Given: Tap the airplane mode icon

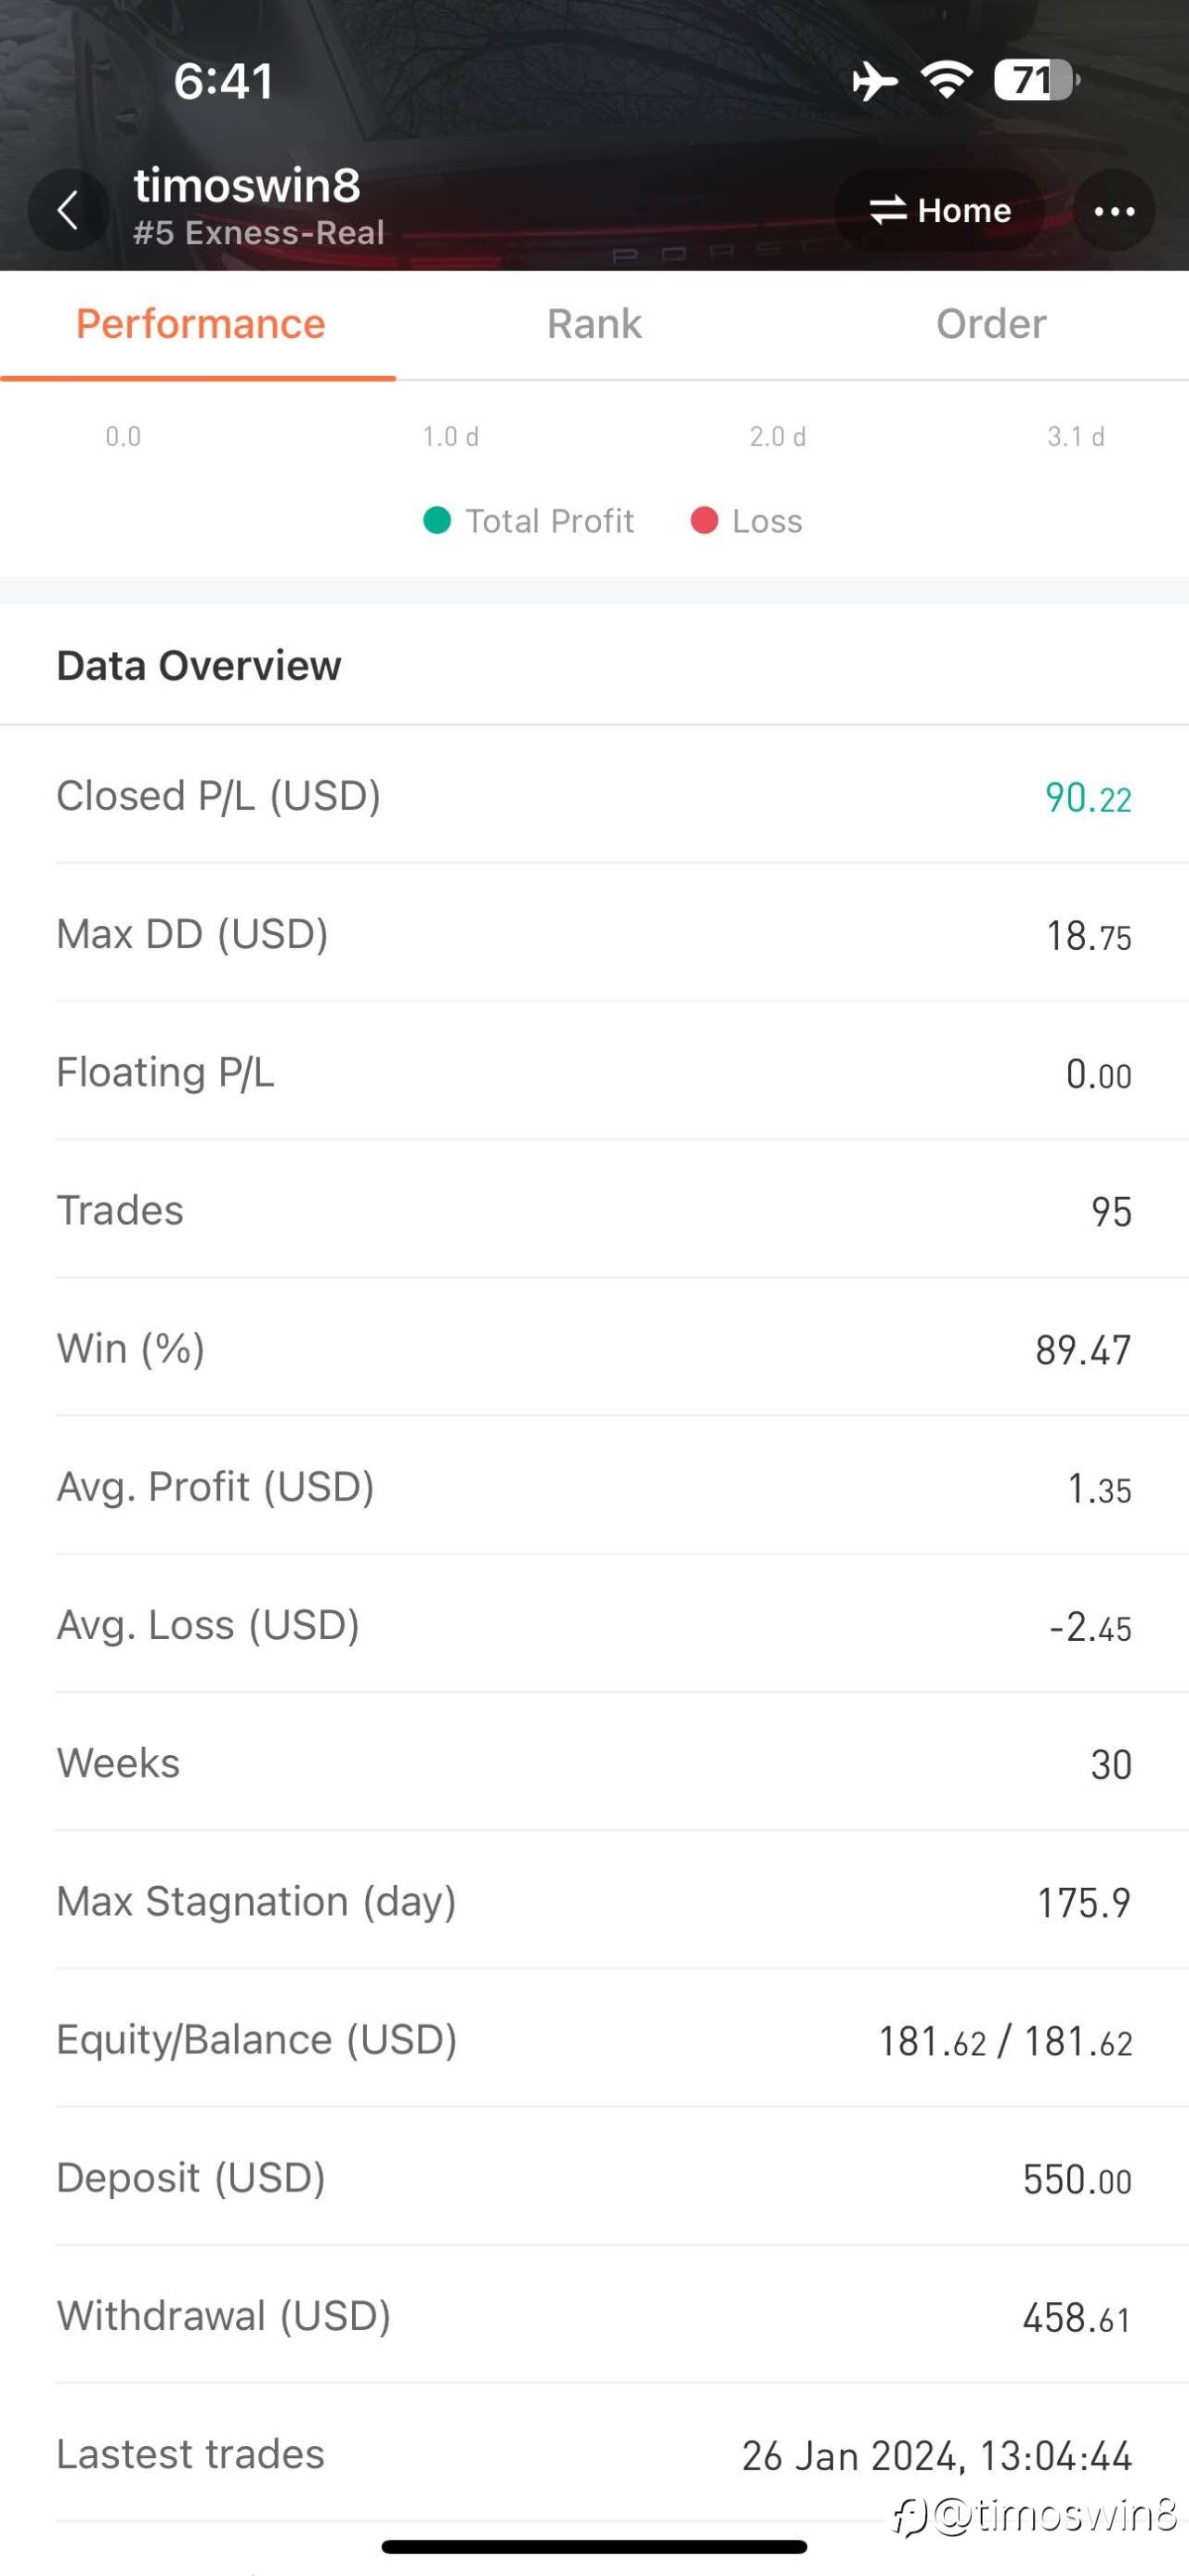Looking at the screenshot, I should 874,81.
